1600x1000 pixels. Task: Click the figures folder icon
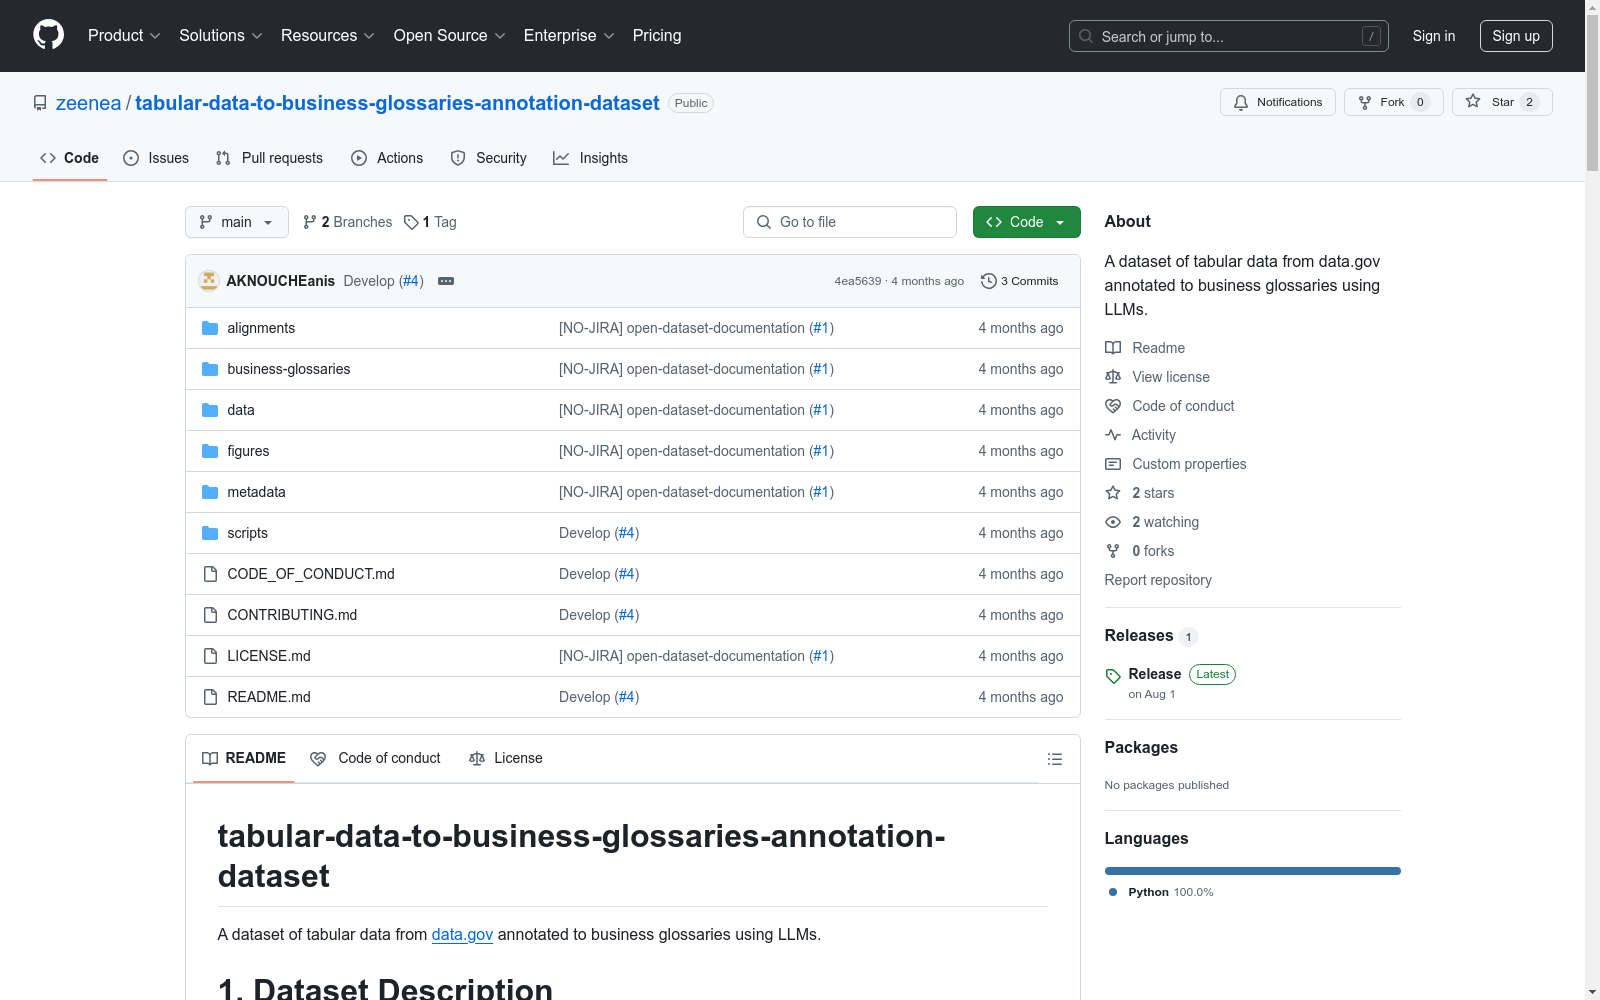coord(210,451)
